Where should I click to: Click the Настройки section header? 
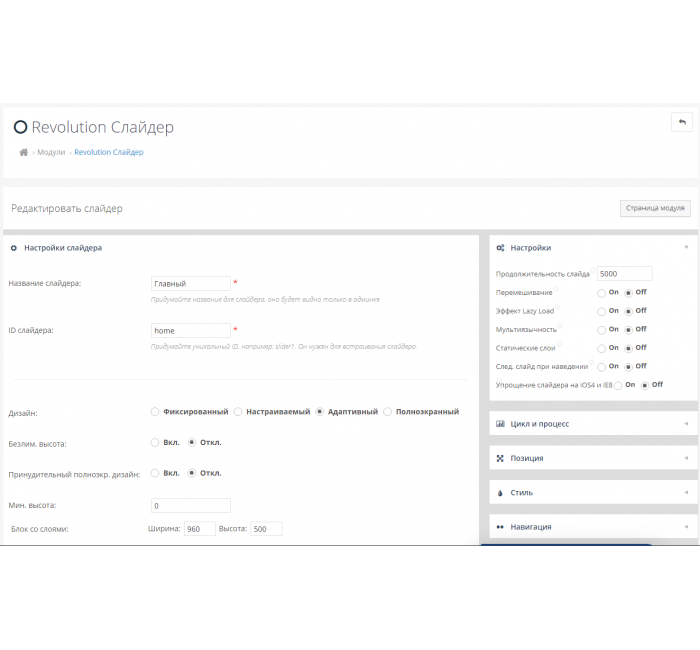pos(593,248)
